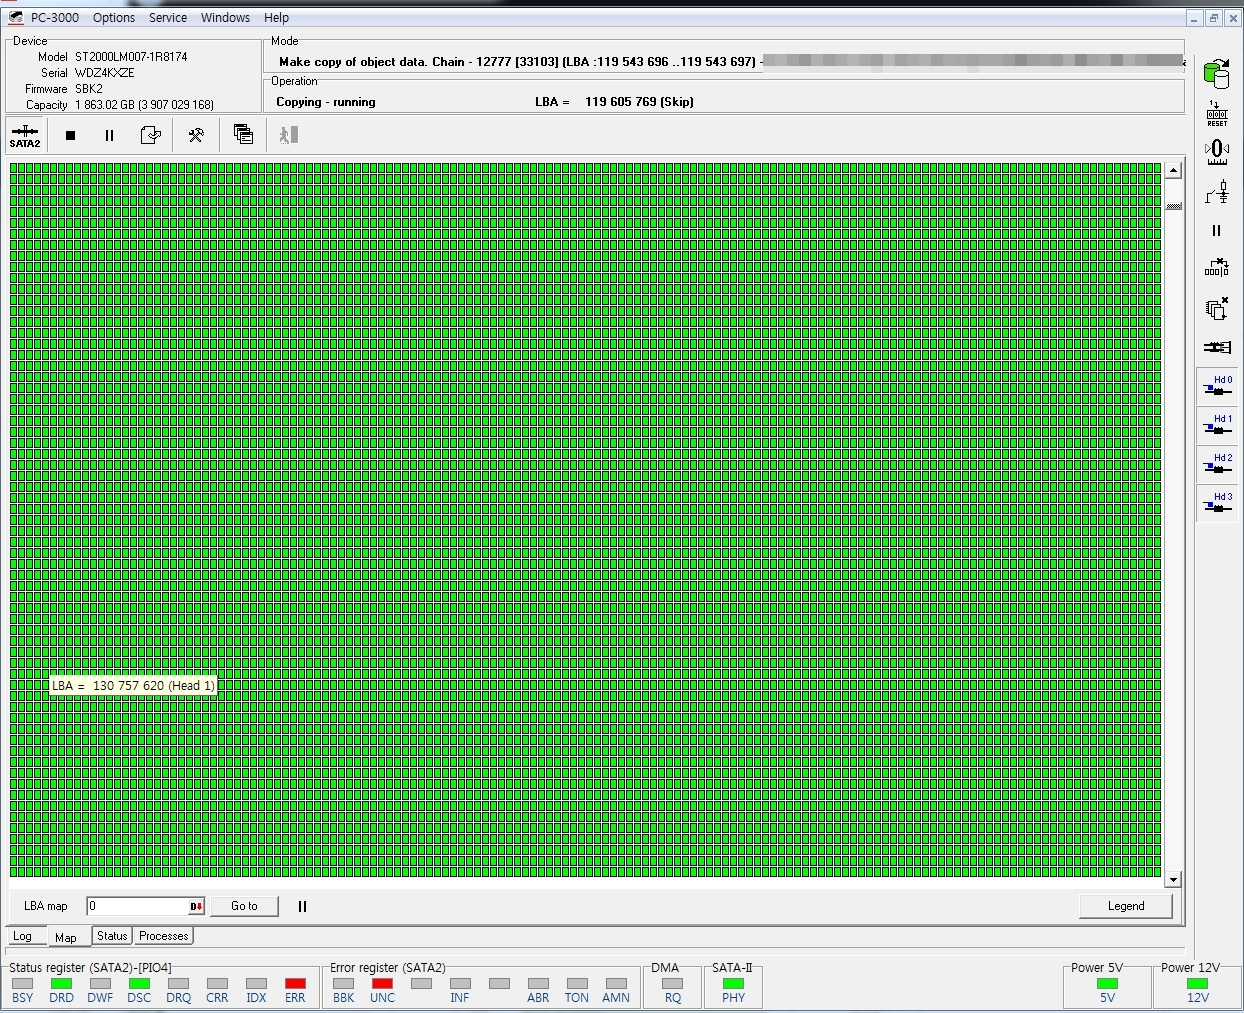The height and width of the screenshot is (1013, 1244).
Task: Toggle head Hd 2 button
Action: click(x=1217, y=464)
